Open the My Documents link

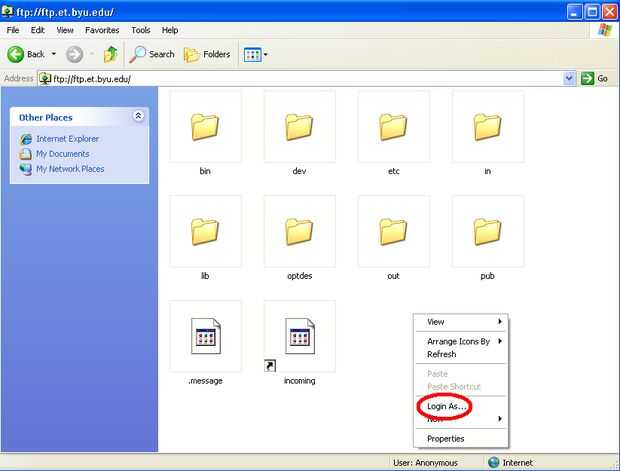coord(62,154)
